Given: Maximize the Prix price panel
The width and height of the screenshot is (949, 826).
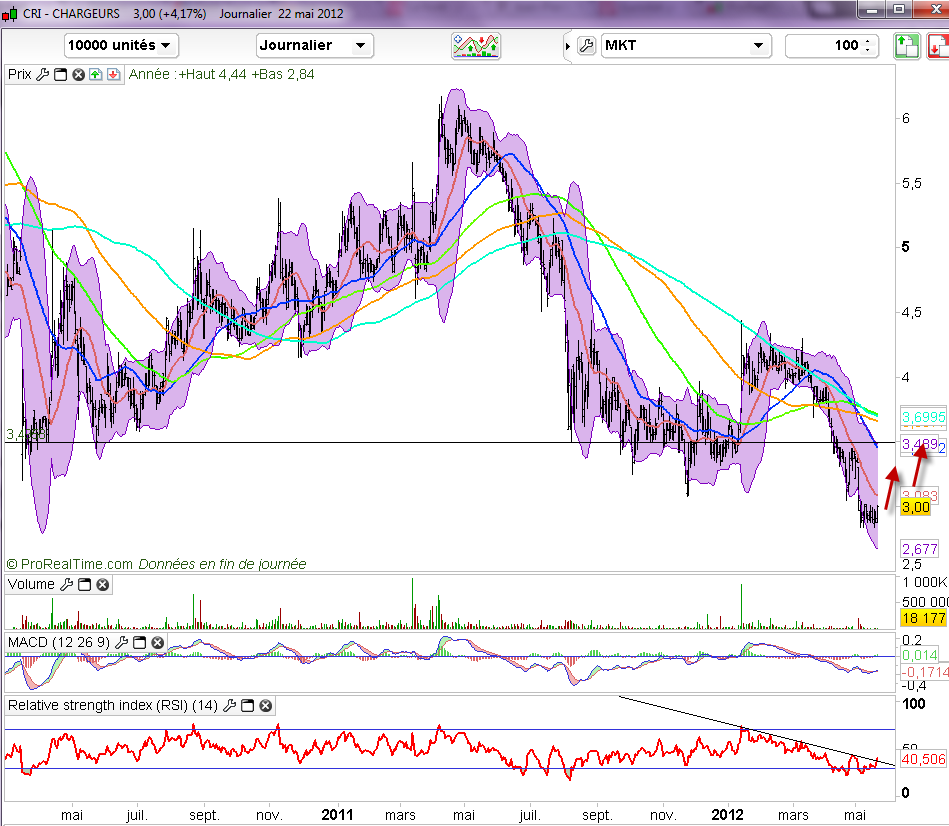Looking at the screenshot, I should click(x=60, y=74).
